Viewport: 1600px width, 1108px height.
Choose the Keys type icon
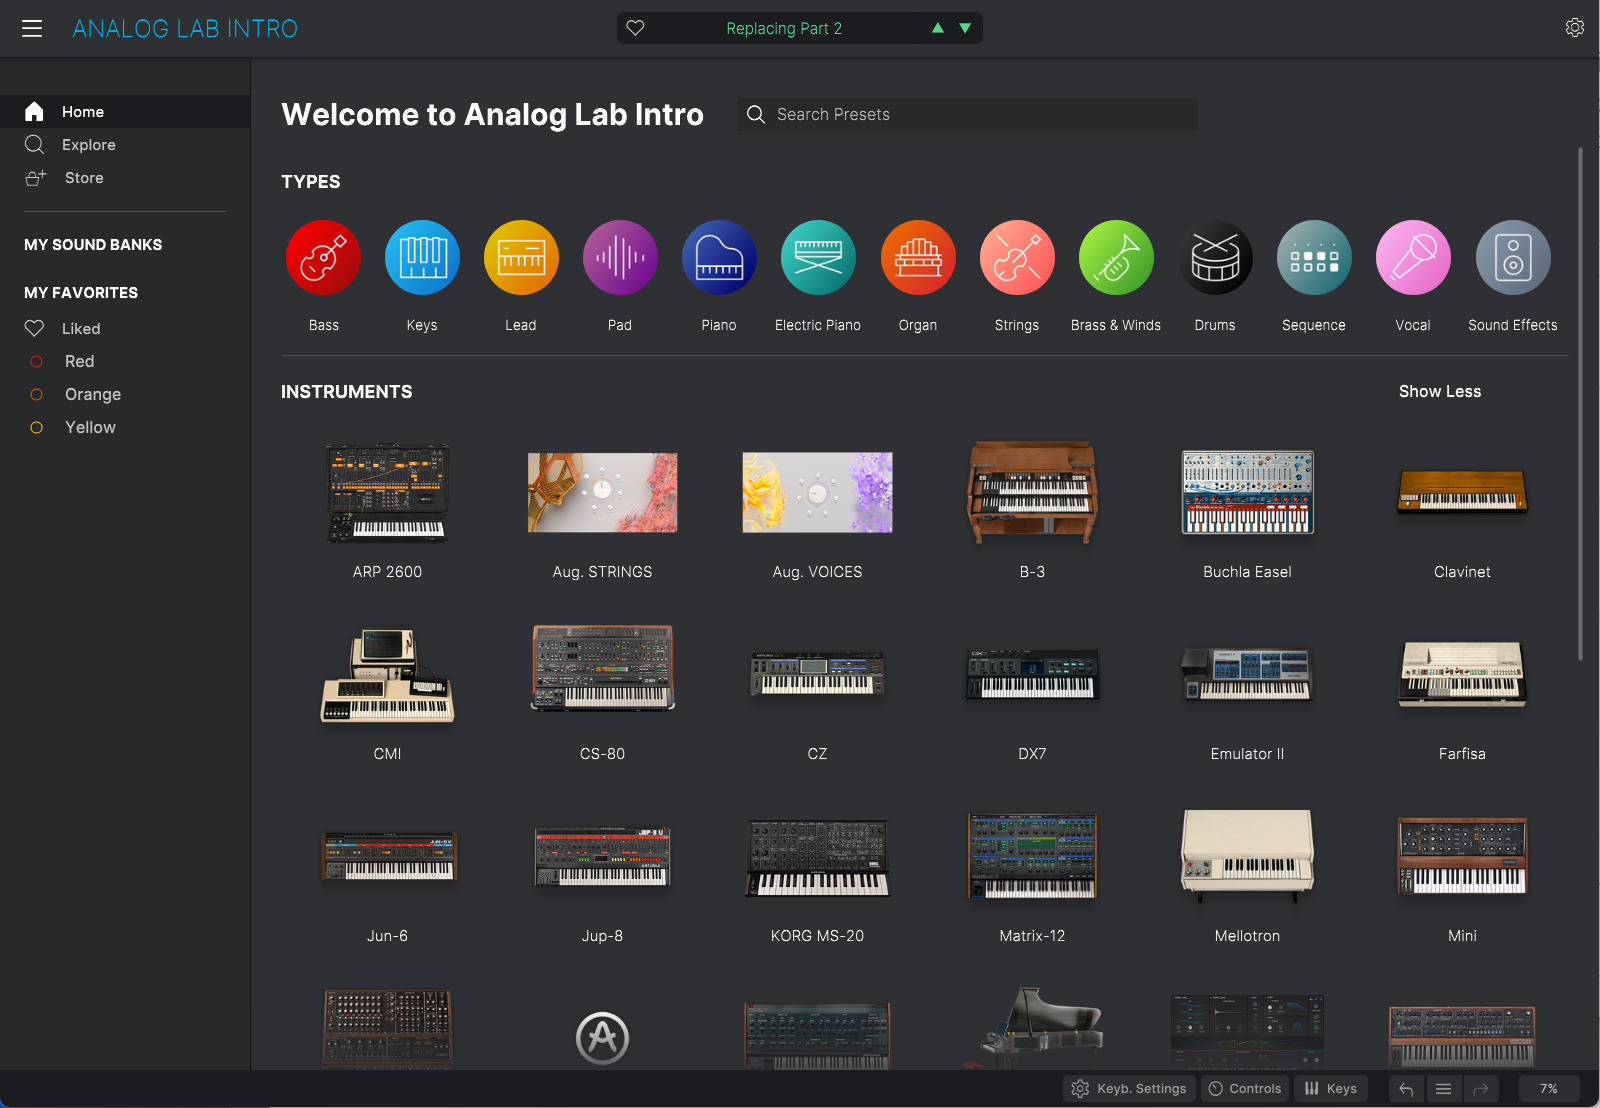tap(422, 258)
